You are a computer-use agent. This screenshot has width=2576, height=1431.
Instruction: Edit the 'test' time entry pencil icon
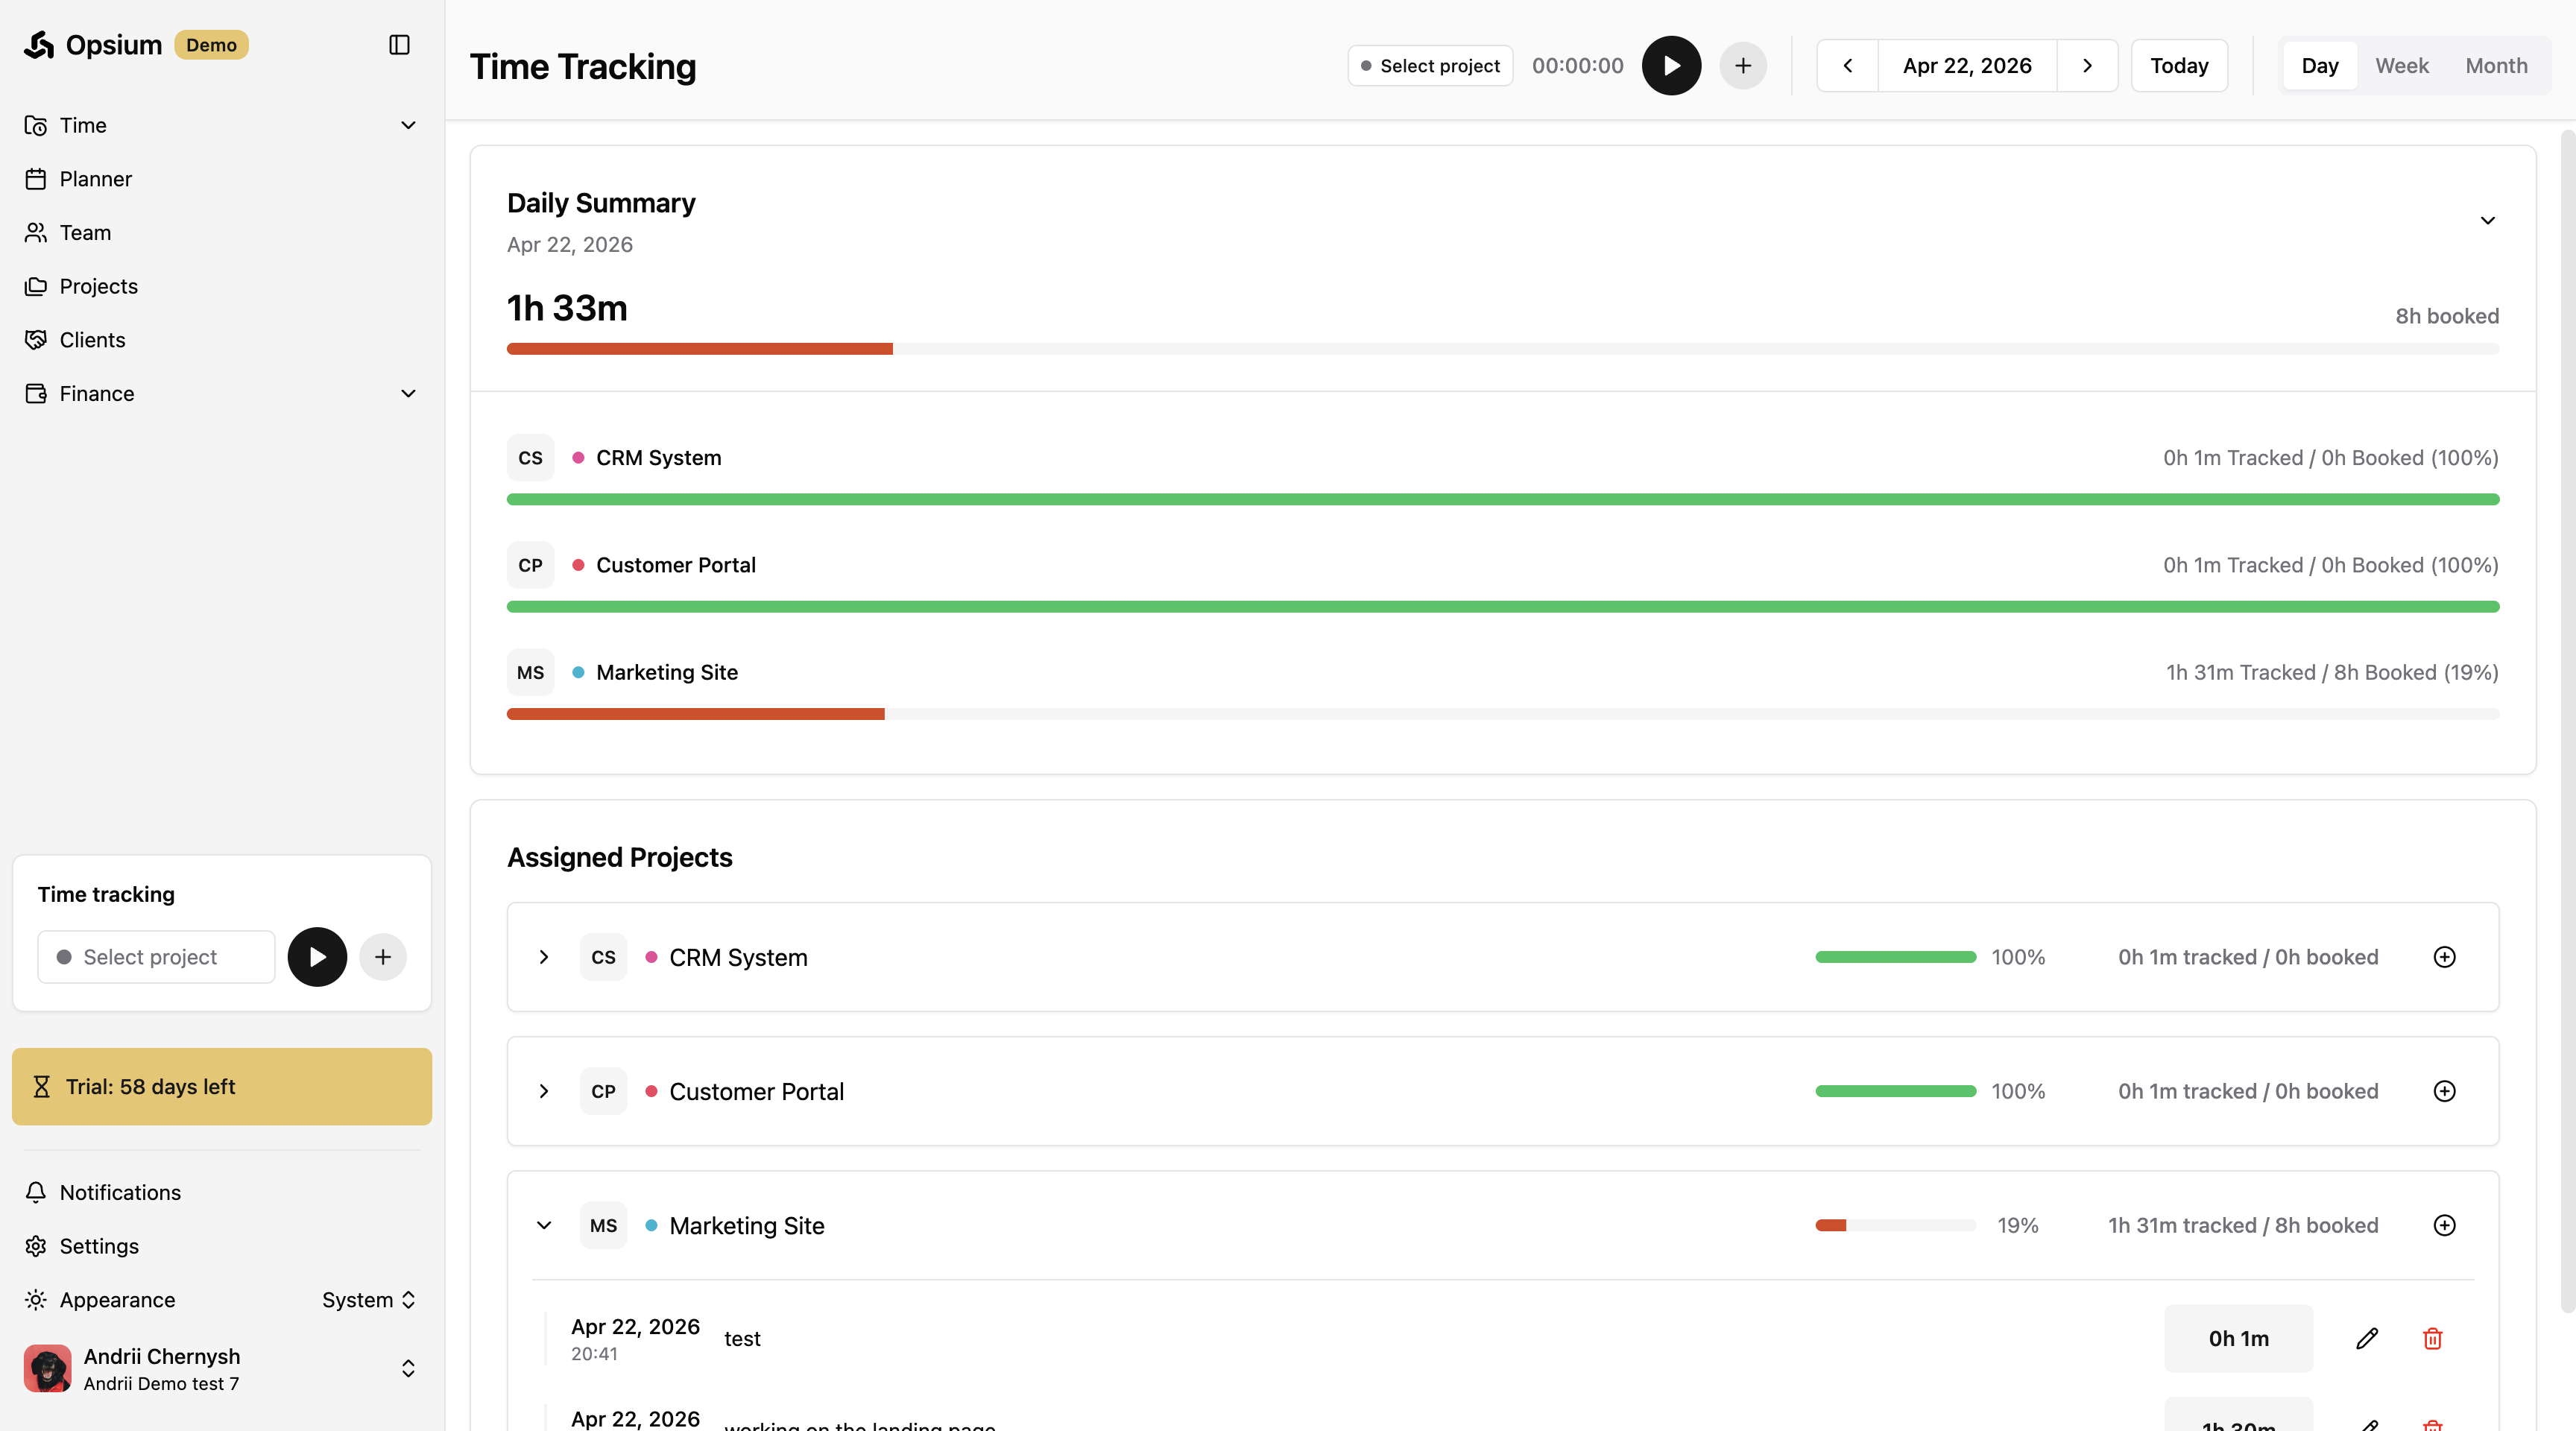pyautogui.click(x=2366, y=1338)
